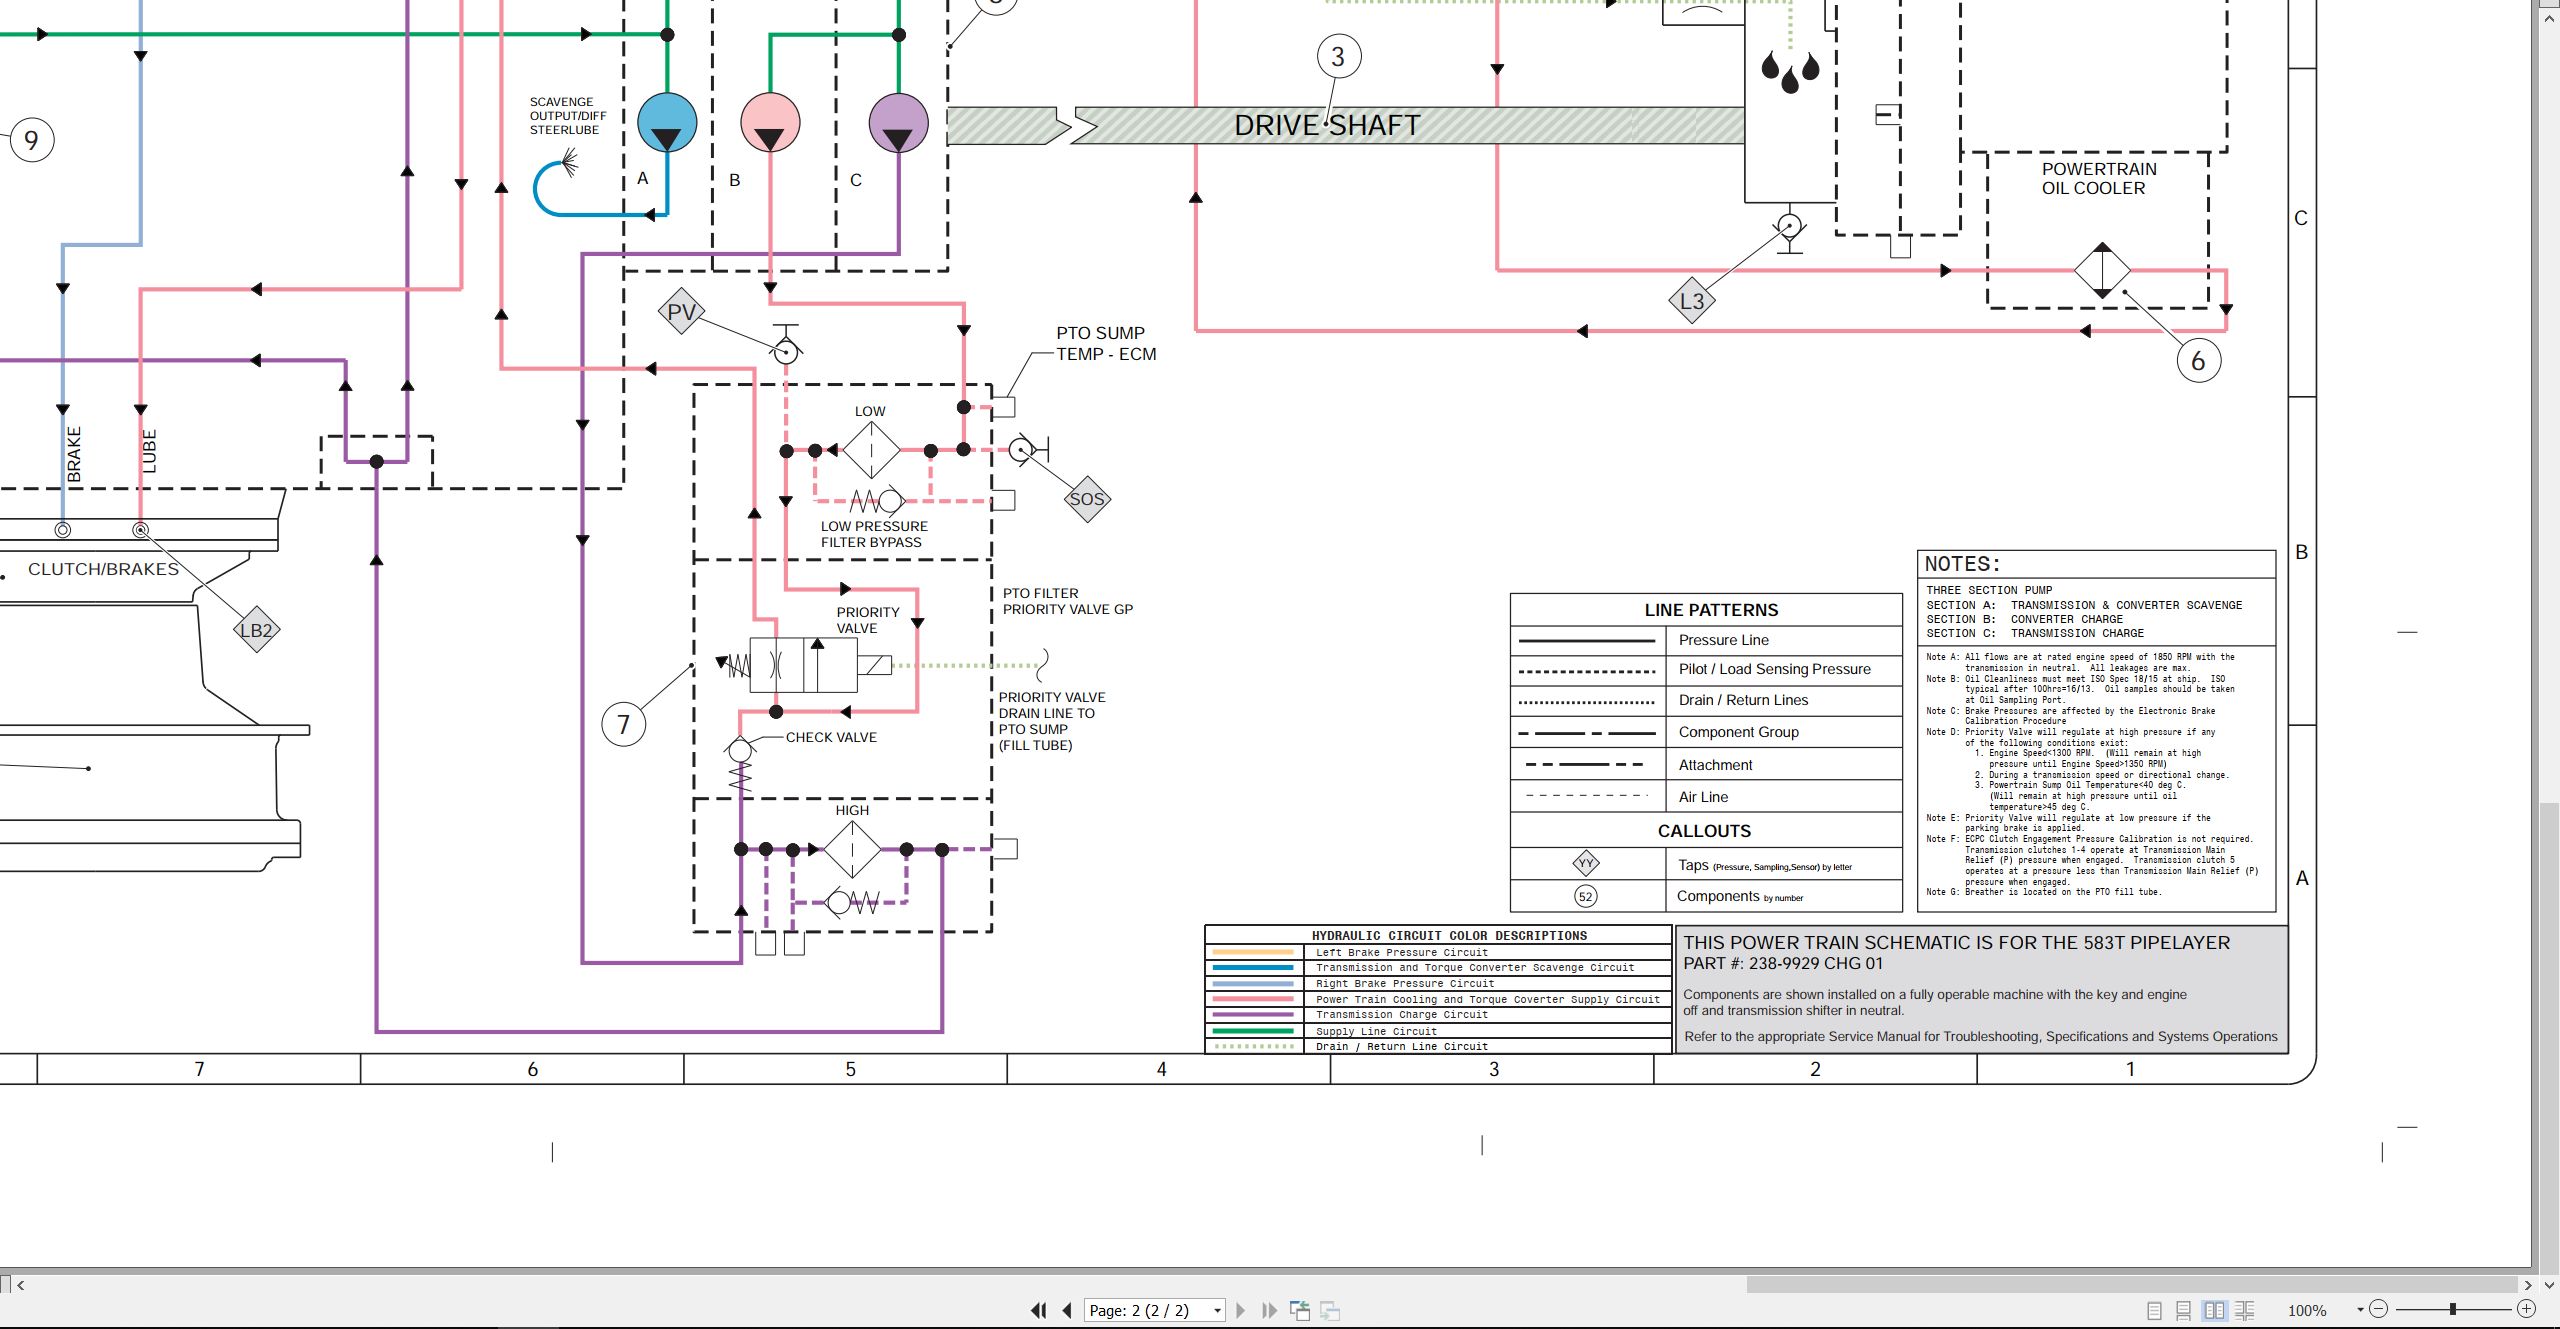The width and height of the screenshot is (2560, 1329).
Task: Click the CALLOUTS heading
Action: [1704, 831]
